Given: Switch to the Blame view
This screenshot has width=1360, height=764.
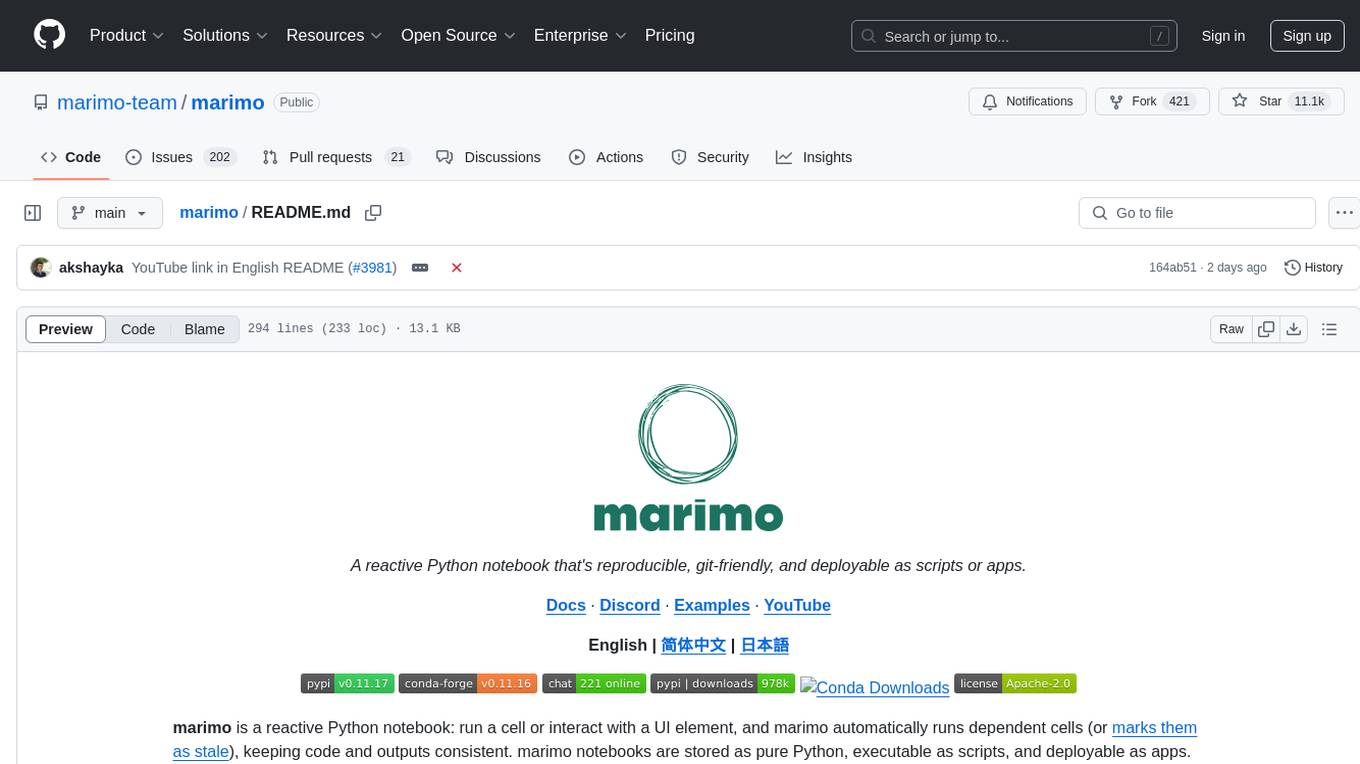Looking at the screenshot, I should pos(204,329).
